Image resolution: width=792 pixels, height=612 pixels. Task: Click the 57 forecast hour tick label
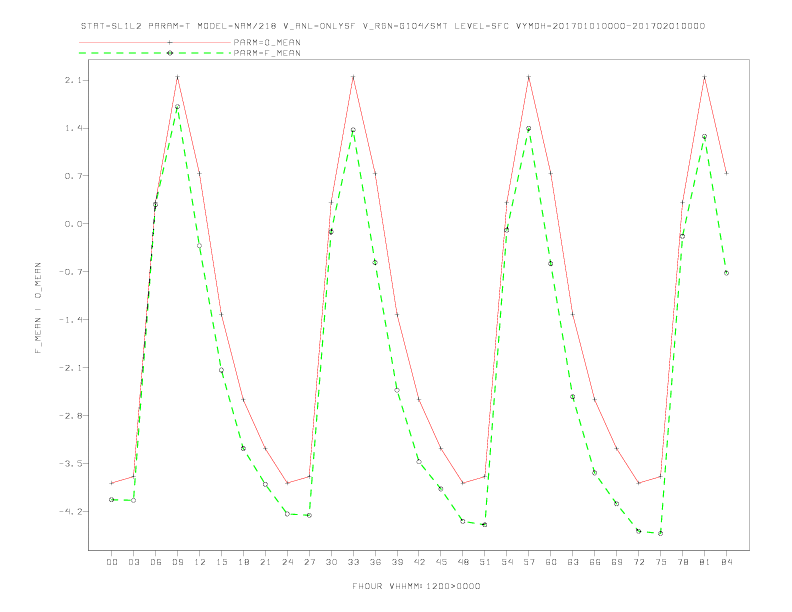point(529,562)
